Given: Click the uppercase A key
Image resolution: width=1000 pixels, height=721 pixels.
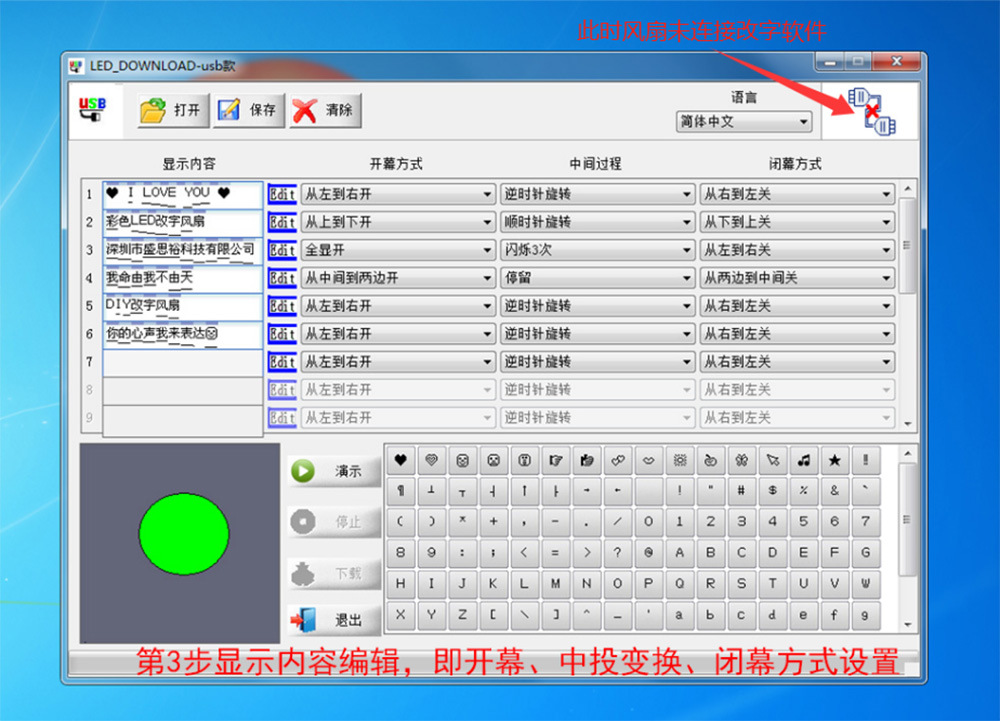Looking at the screenshot, I should [679, 553].
